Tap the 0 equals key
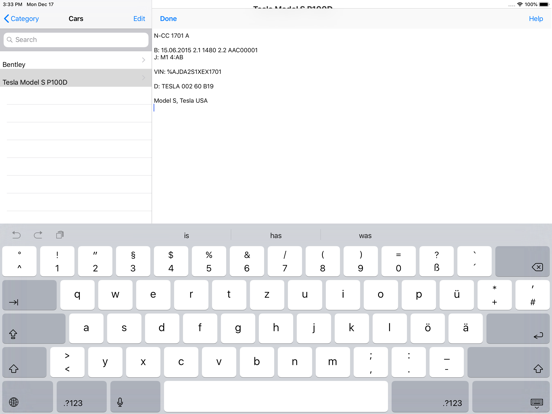 pos(399,261)
